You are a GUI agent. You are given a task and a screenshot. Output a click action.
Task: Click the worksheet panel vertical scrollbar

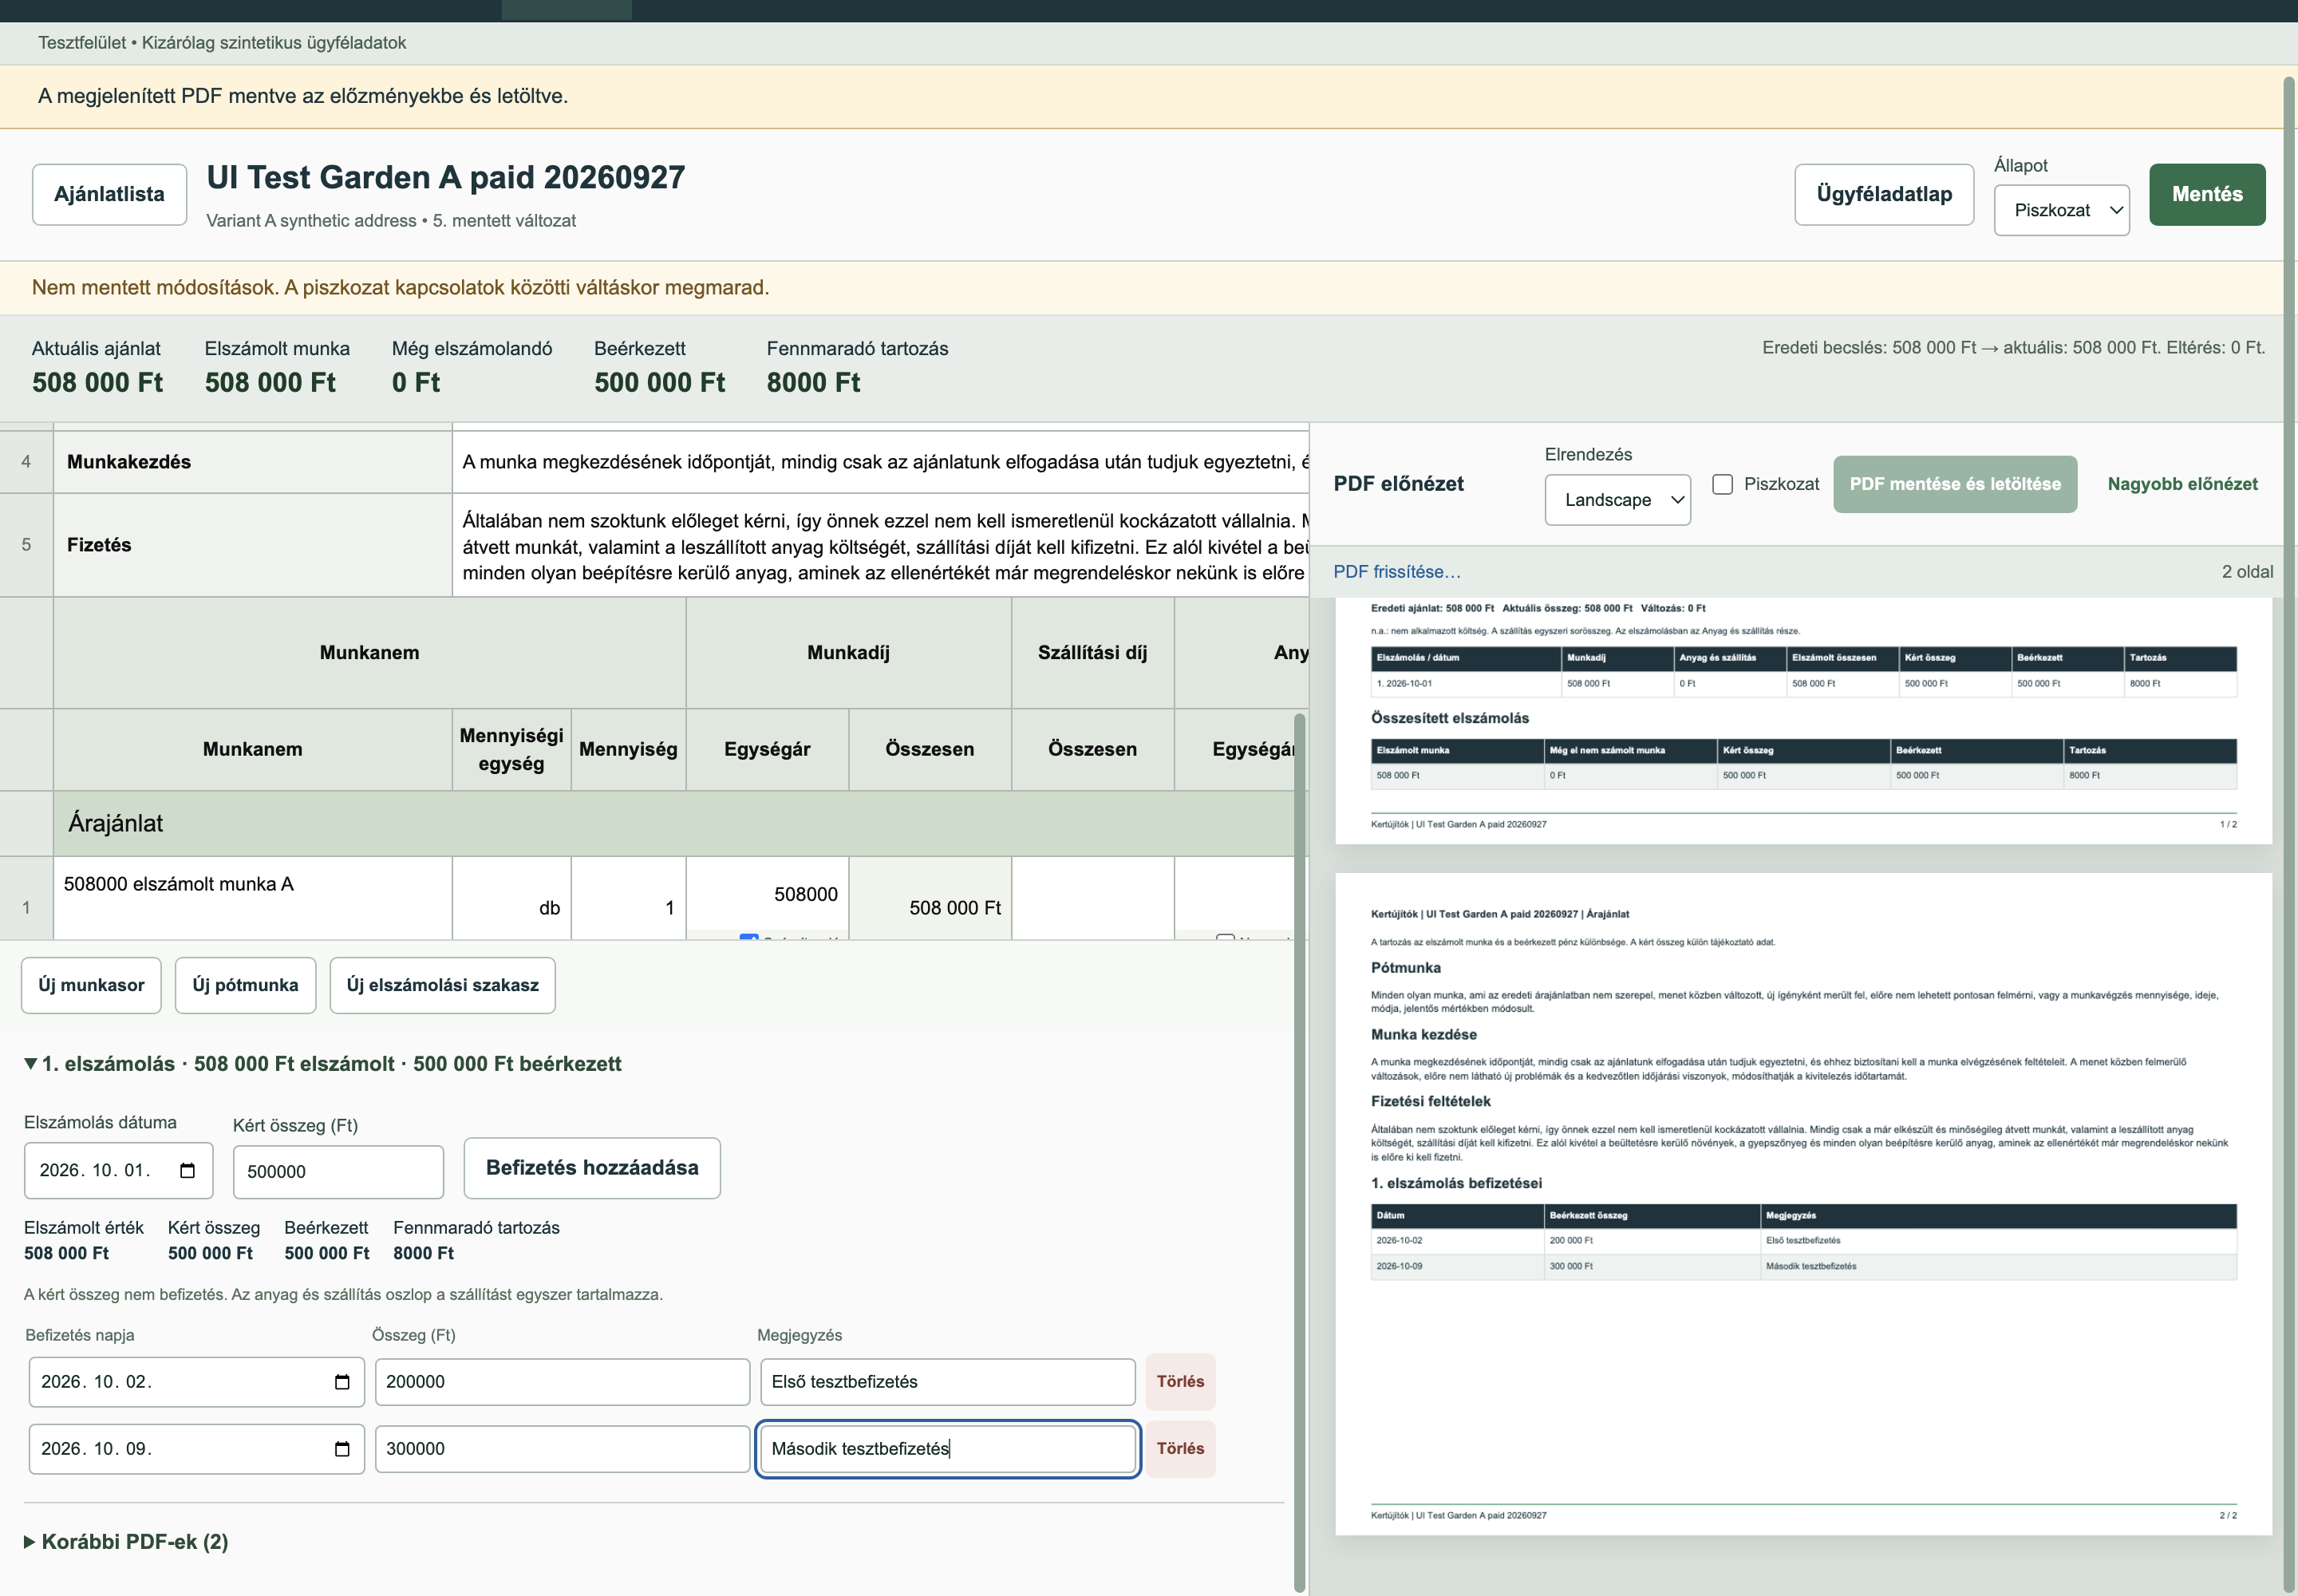pyautogui.click(x=1300, y=1150)
